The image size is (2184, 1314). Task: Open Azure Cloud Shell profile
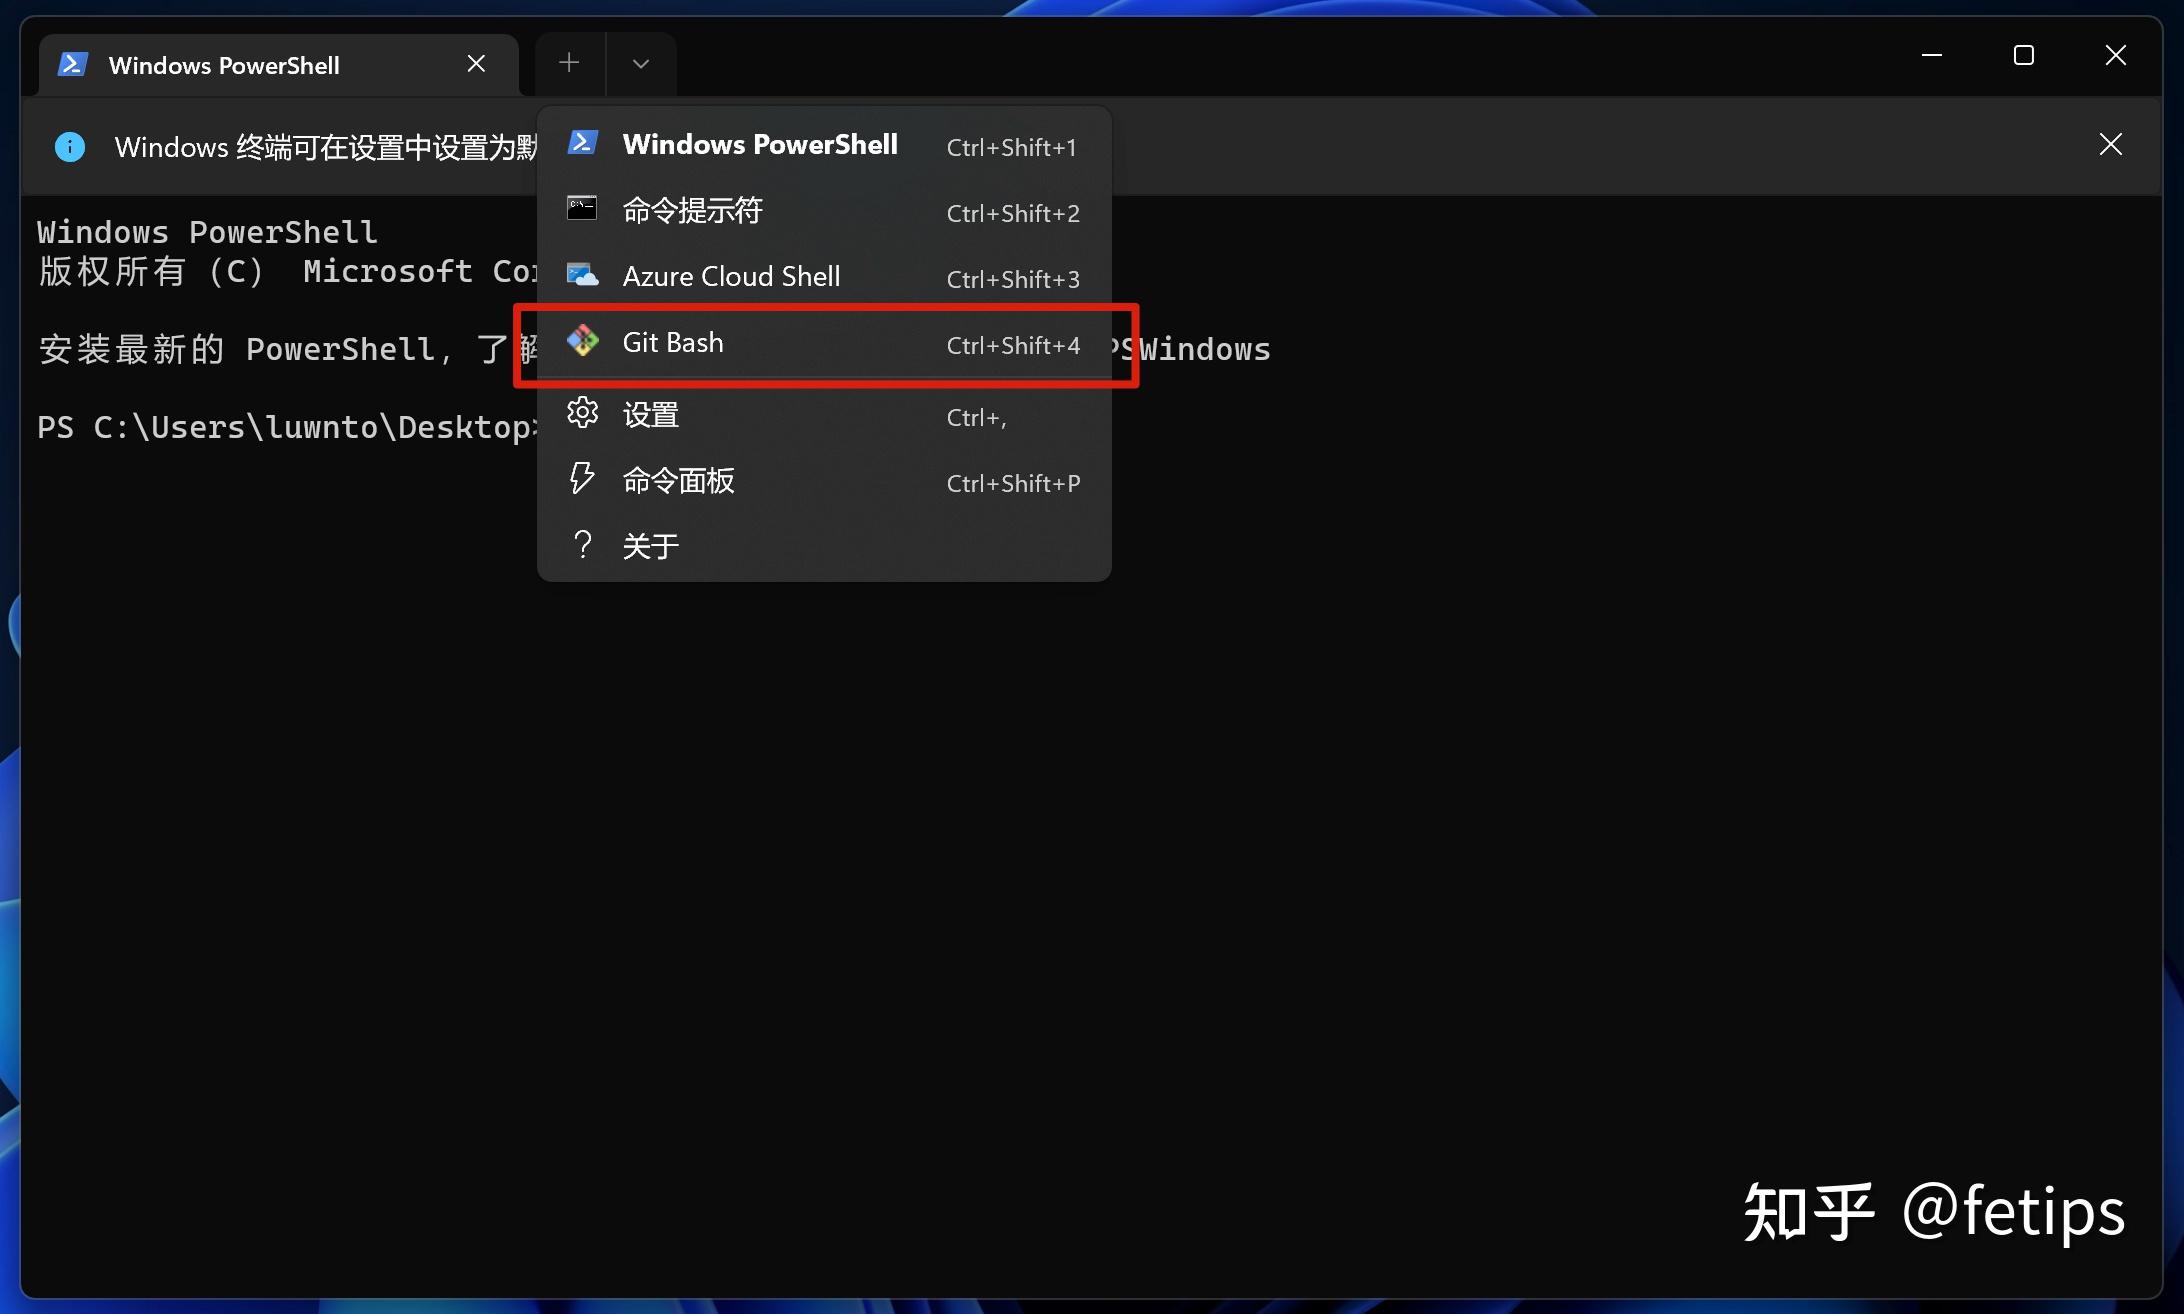(x=731, y=276)
